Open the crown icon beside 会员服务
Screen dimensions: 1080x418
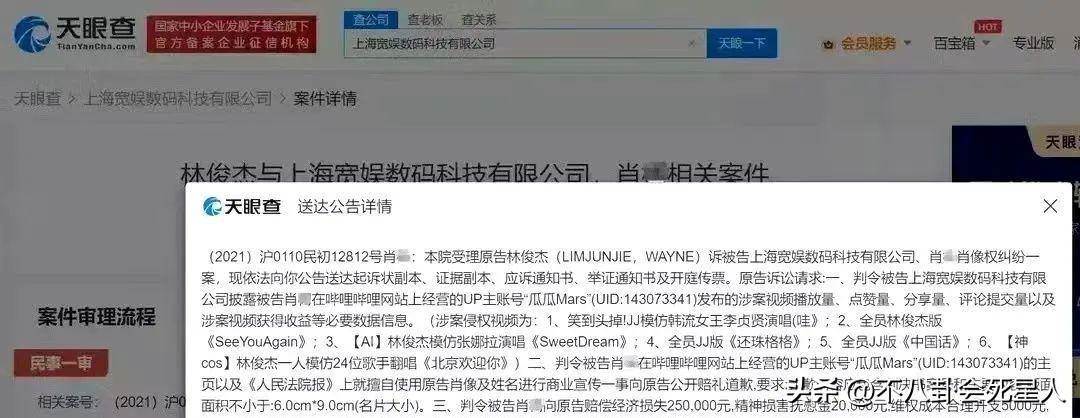click(x=828, y=44)
